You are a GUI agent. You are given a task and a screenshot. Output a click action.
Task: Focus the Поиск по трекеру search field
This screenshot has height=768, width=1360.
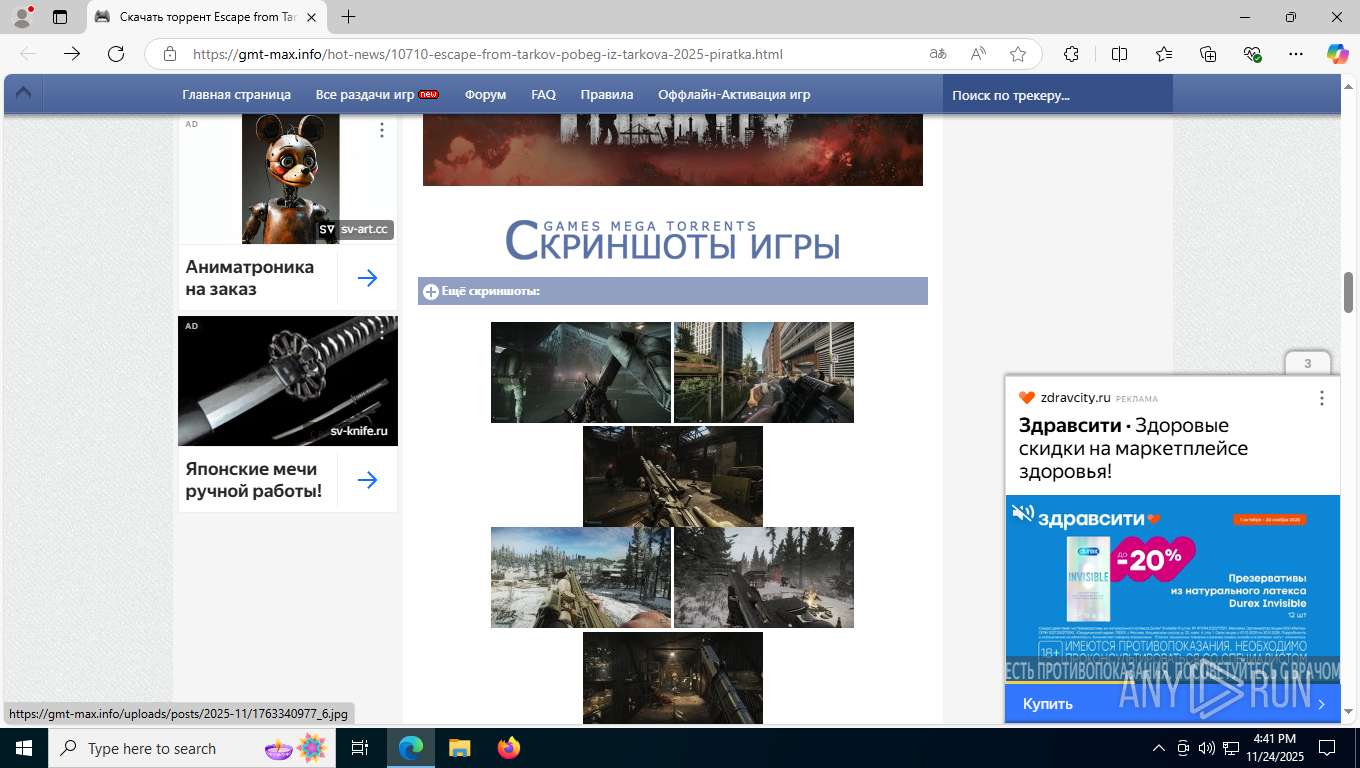click(x=1057, y=95)
